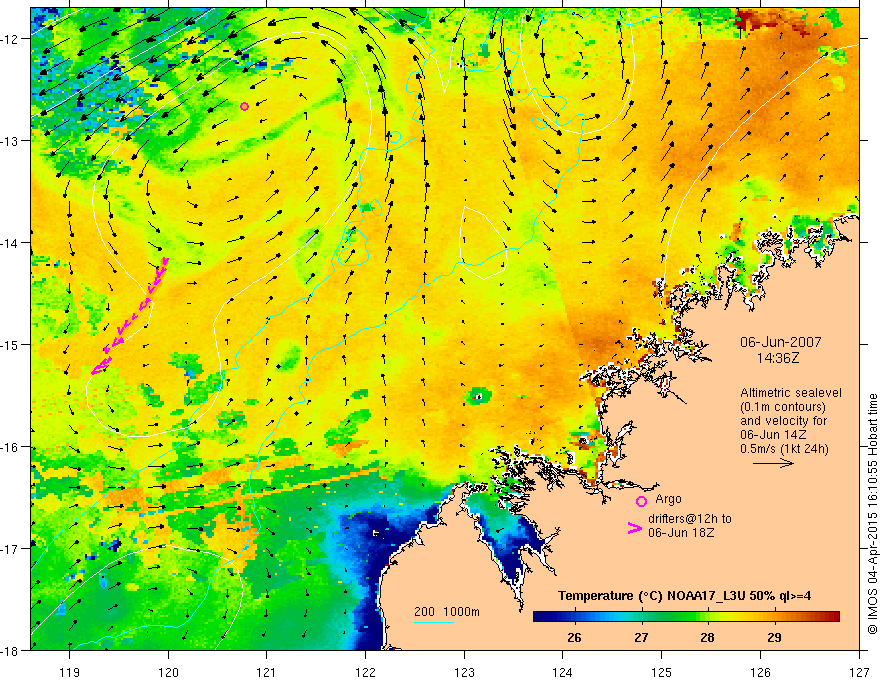Click the '(0.1m contours)' text
880x680 pixels.
tap(783, 407)
